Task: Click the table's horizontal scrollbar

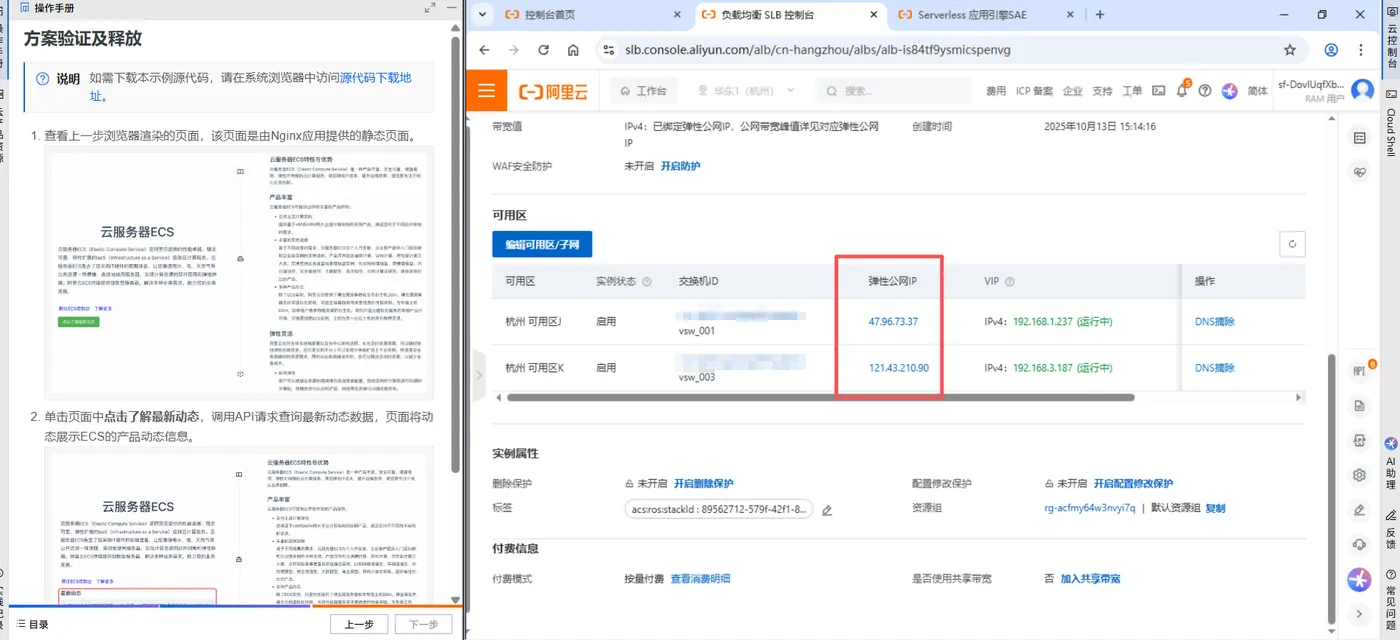Action: pos(821,397)
